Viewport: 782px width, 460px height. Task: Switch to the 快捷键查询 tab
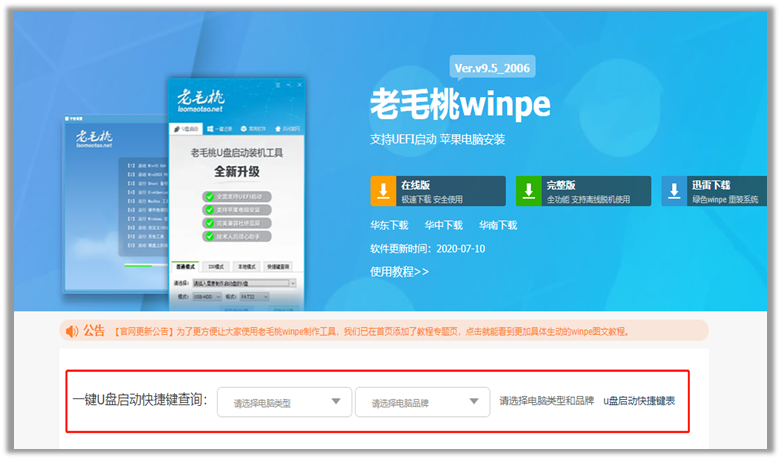(x=278, y=267)
